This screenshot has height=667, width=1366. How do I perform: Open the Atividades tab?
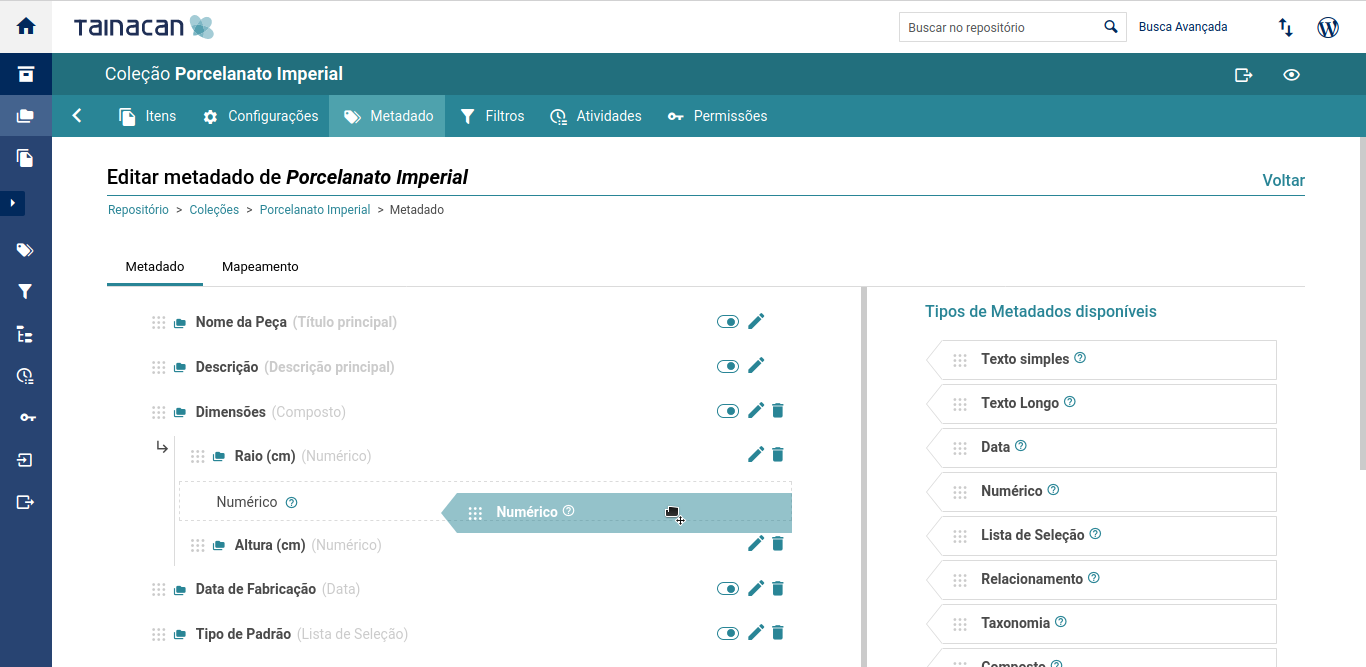pos(596,116)
